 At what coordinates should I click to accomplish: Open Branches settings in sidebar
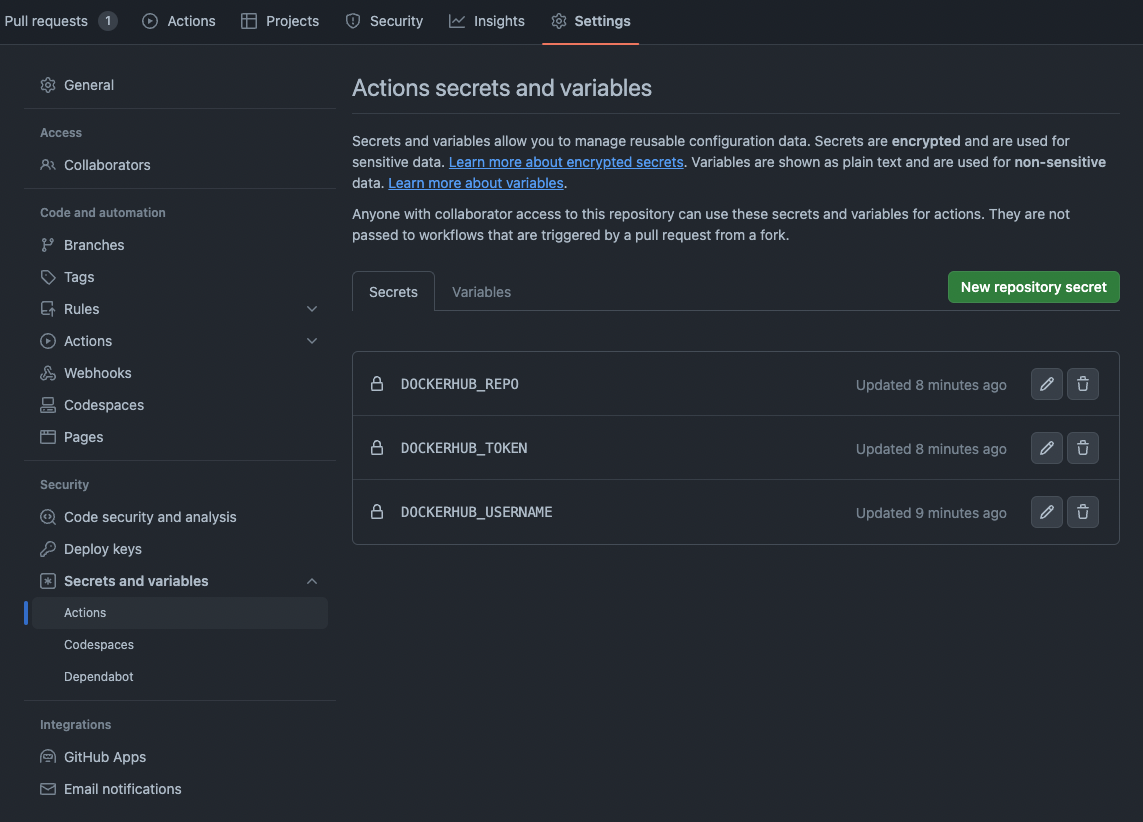(94, 244)
